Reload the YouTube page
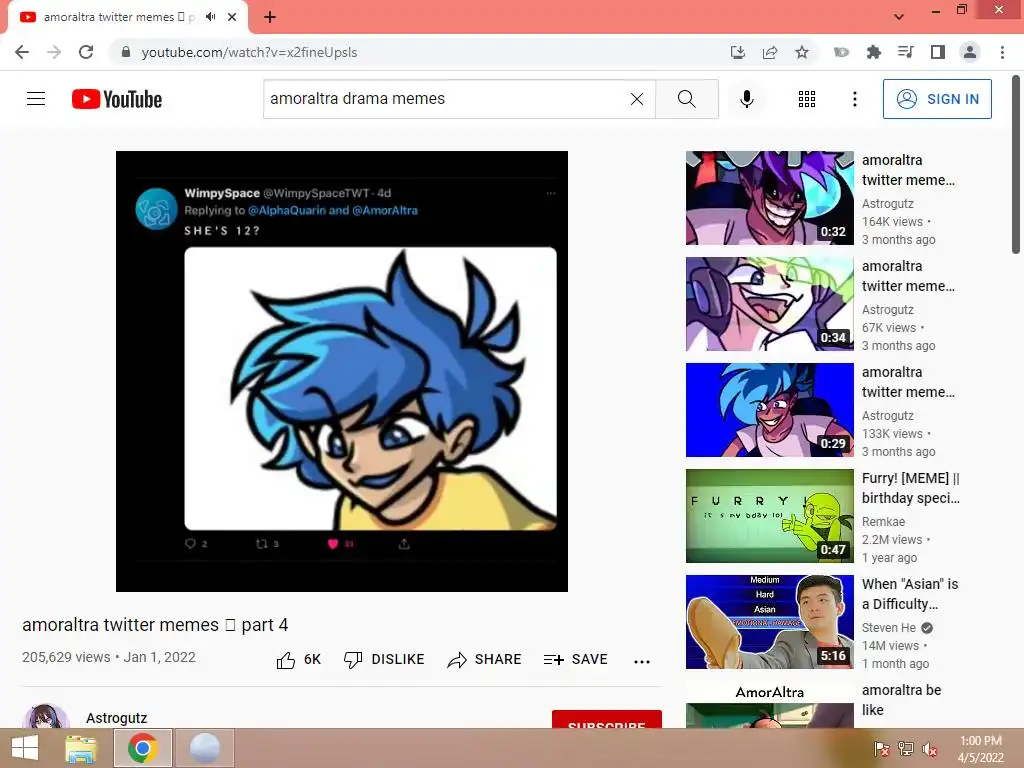The width and height of the screenshot is (1024, 768). click(86, 52)
